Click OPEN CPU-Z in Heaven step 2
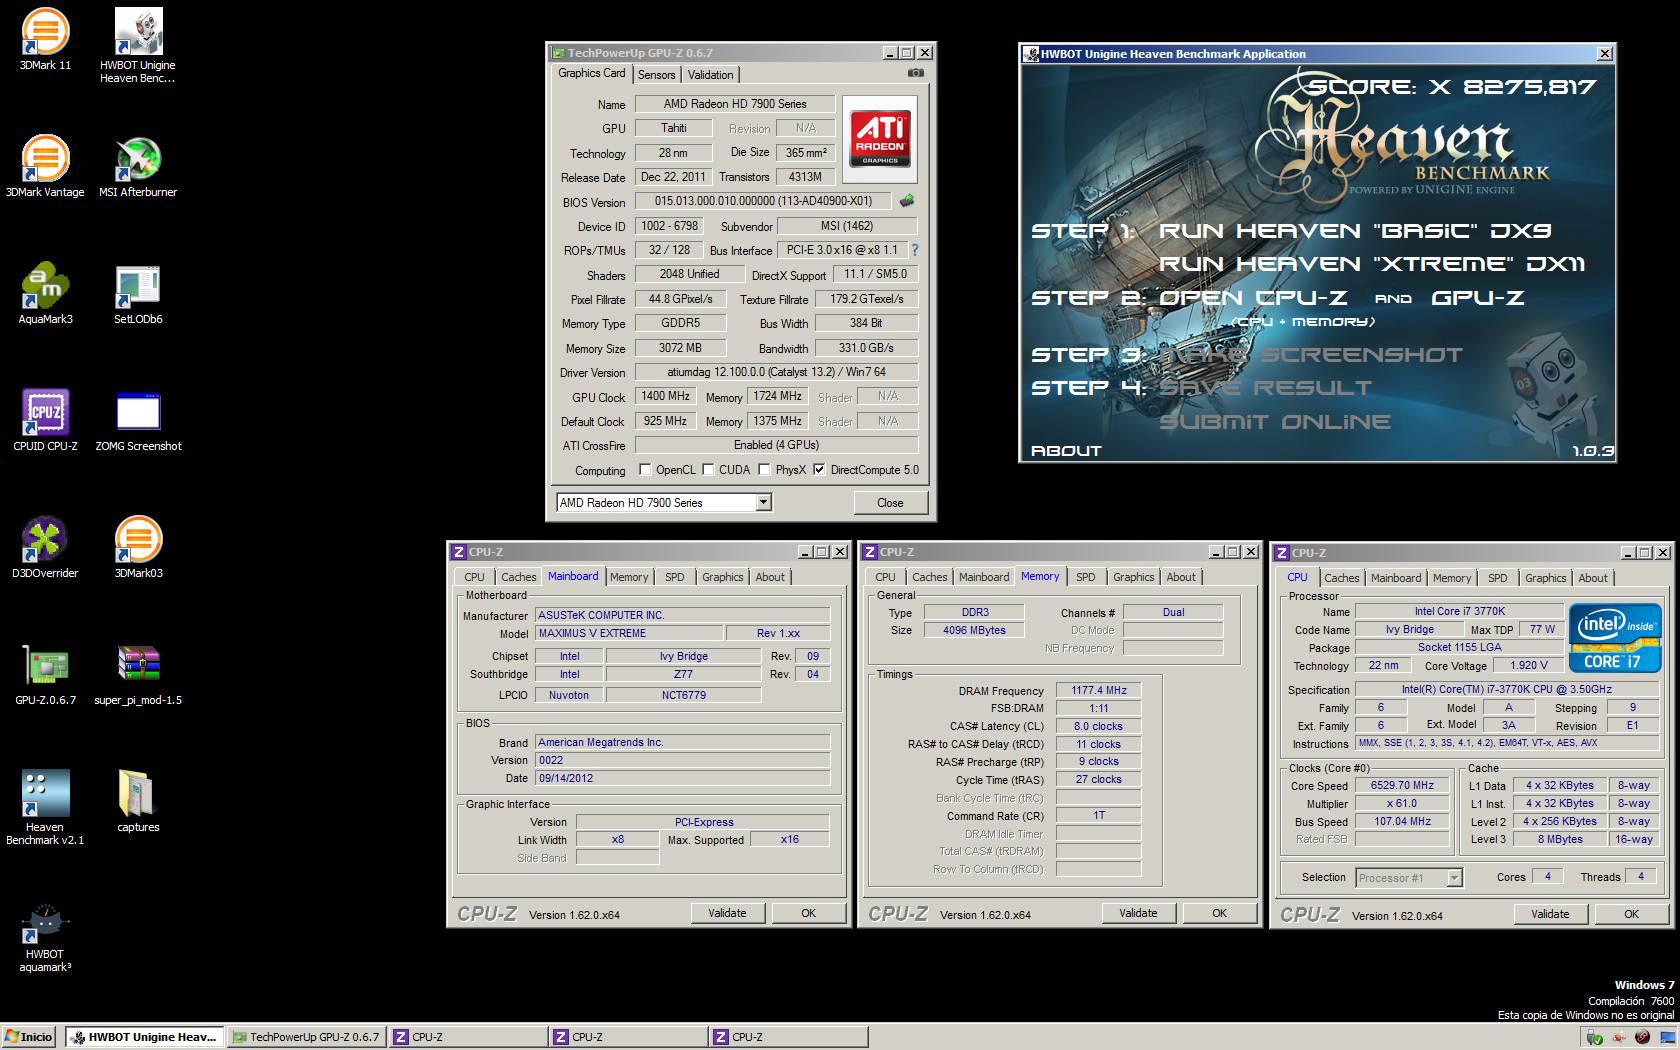This screenshot has height=1050, width=1680. coord(1253,298)
